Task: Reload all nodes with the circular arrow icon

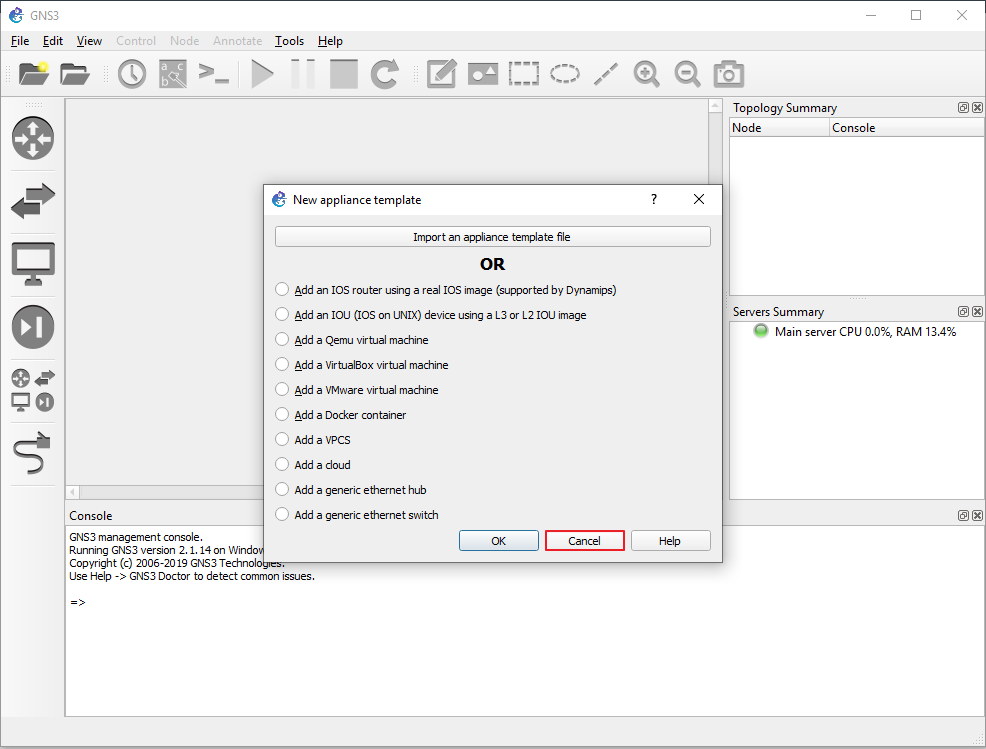Action: (x=385, y=74)
